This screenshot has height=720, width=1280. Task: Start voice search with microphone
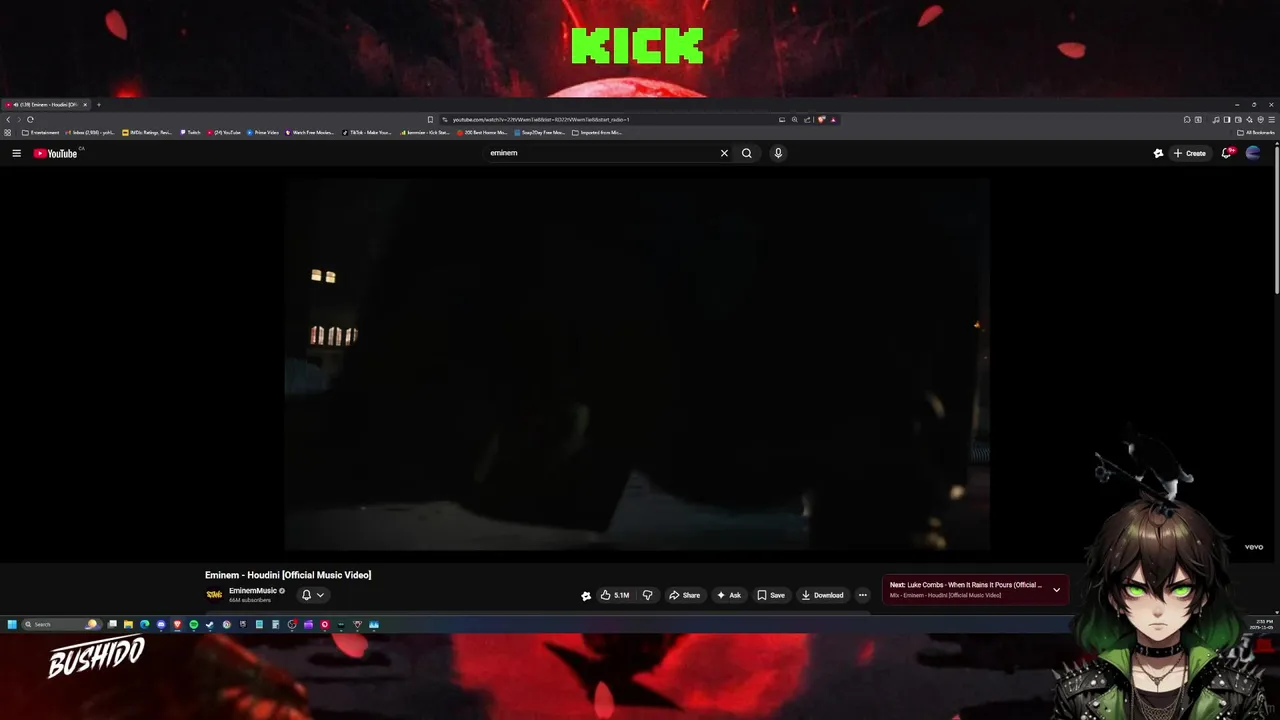tap(778, 153)
